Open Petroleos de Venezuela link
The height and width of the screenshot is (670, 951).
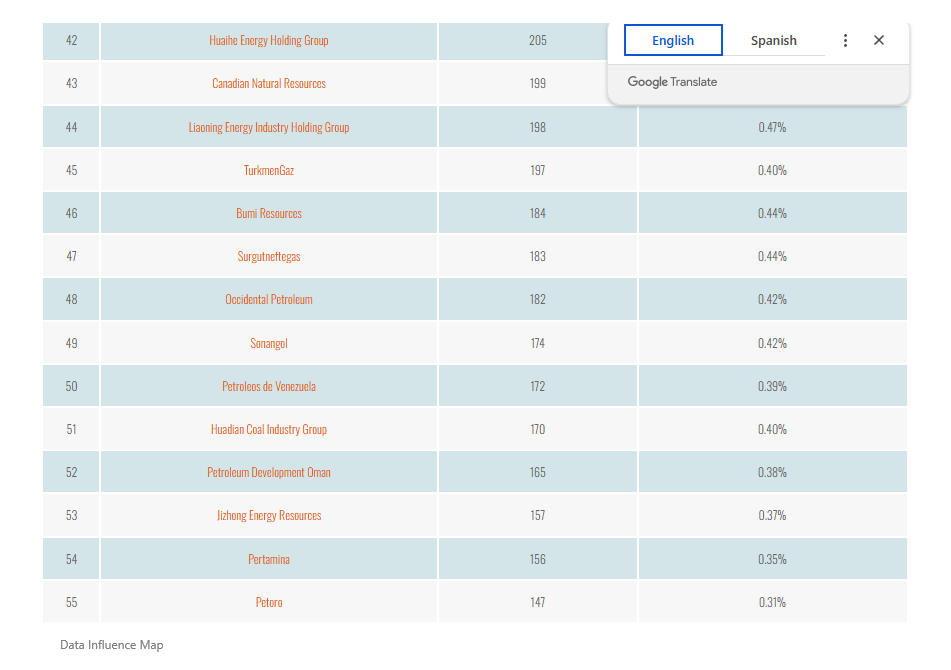(269, 387)
